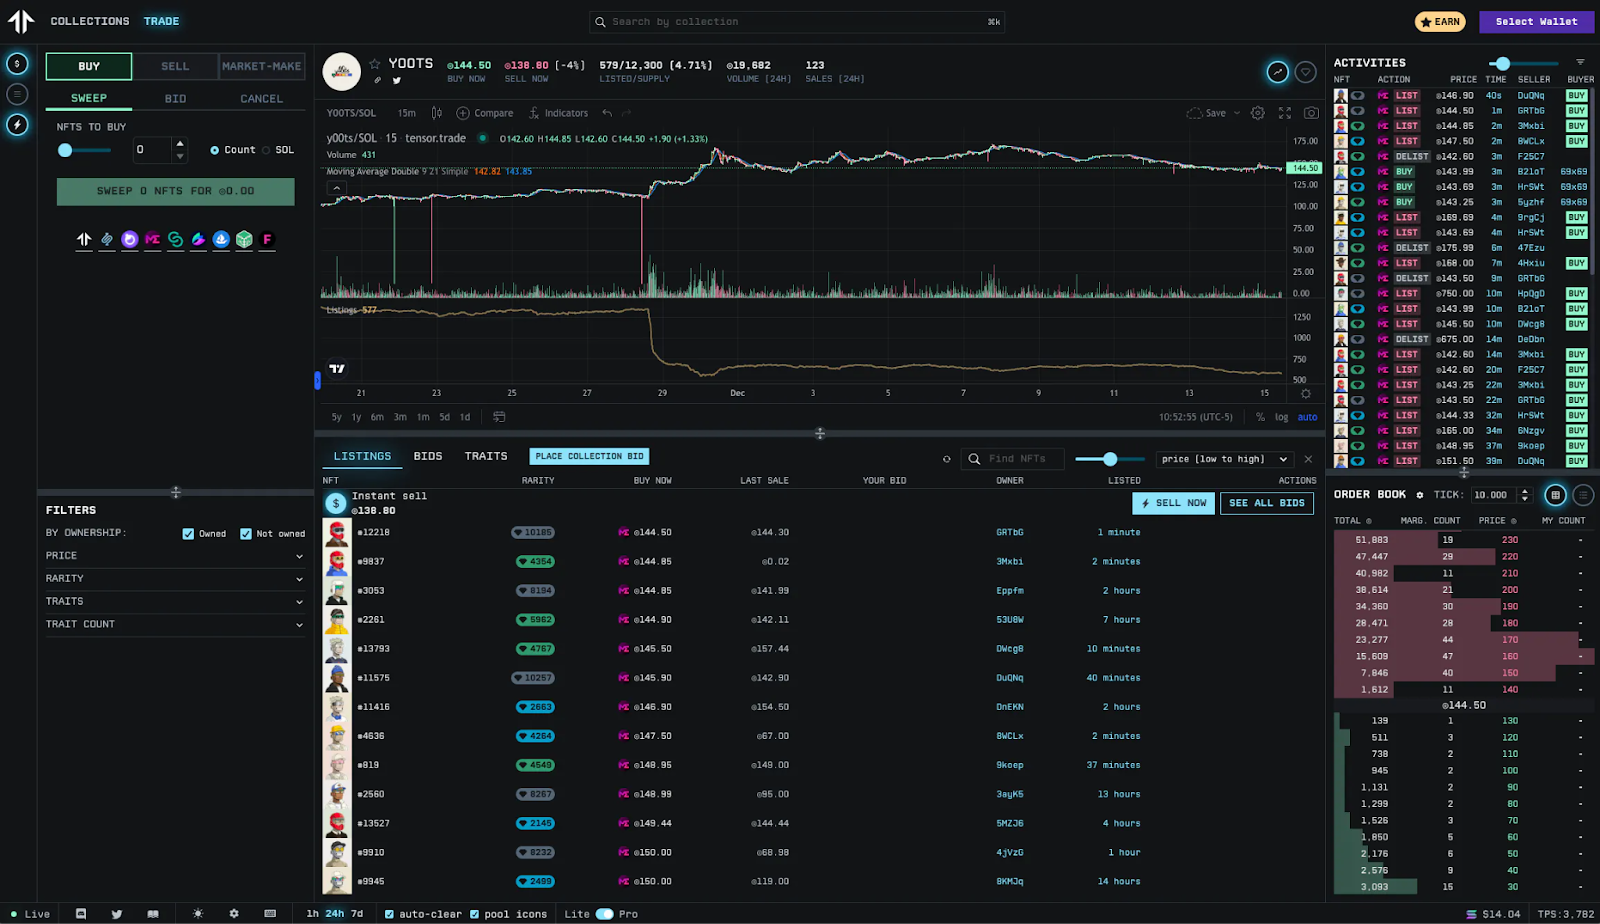Click SEE ALL BIDS button
Screen dimensions: 1600x924
[1267, 503]
